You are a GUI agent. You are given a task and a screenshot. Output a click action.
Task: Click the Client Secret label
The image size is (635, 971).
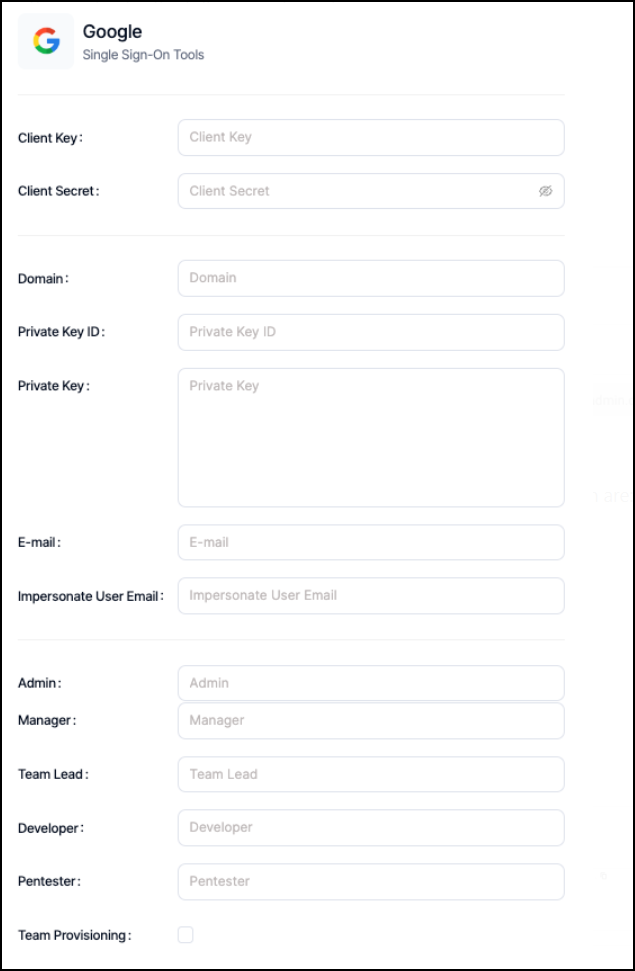(x=58, y=191)
